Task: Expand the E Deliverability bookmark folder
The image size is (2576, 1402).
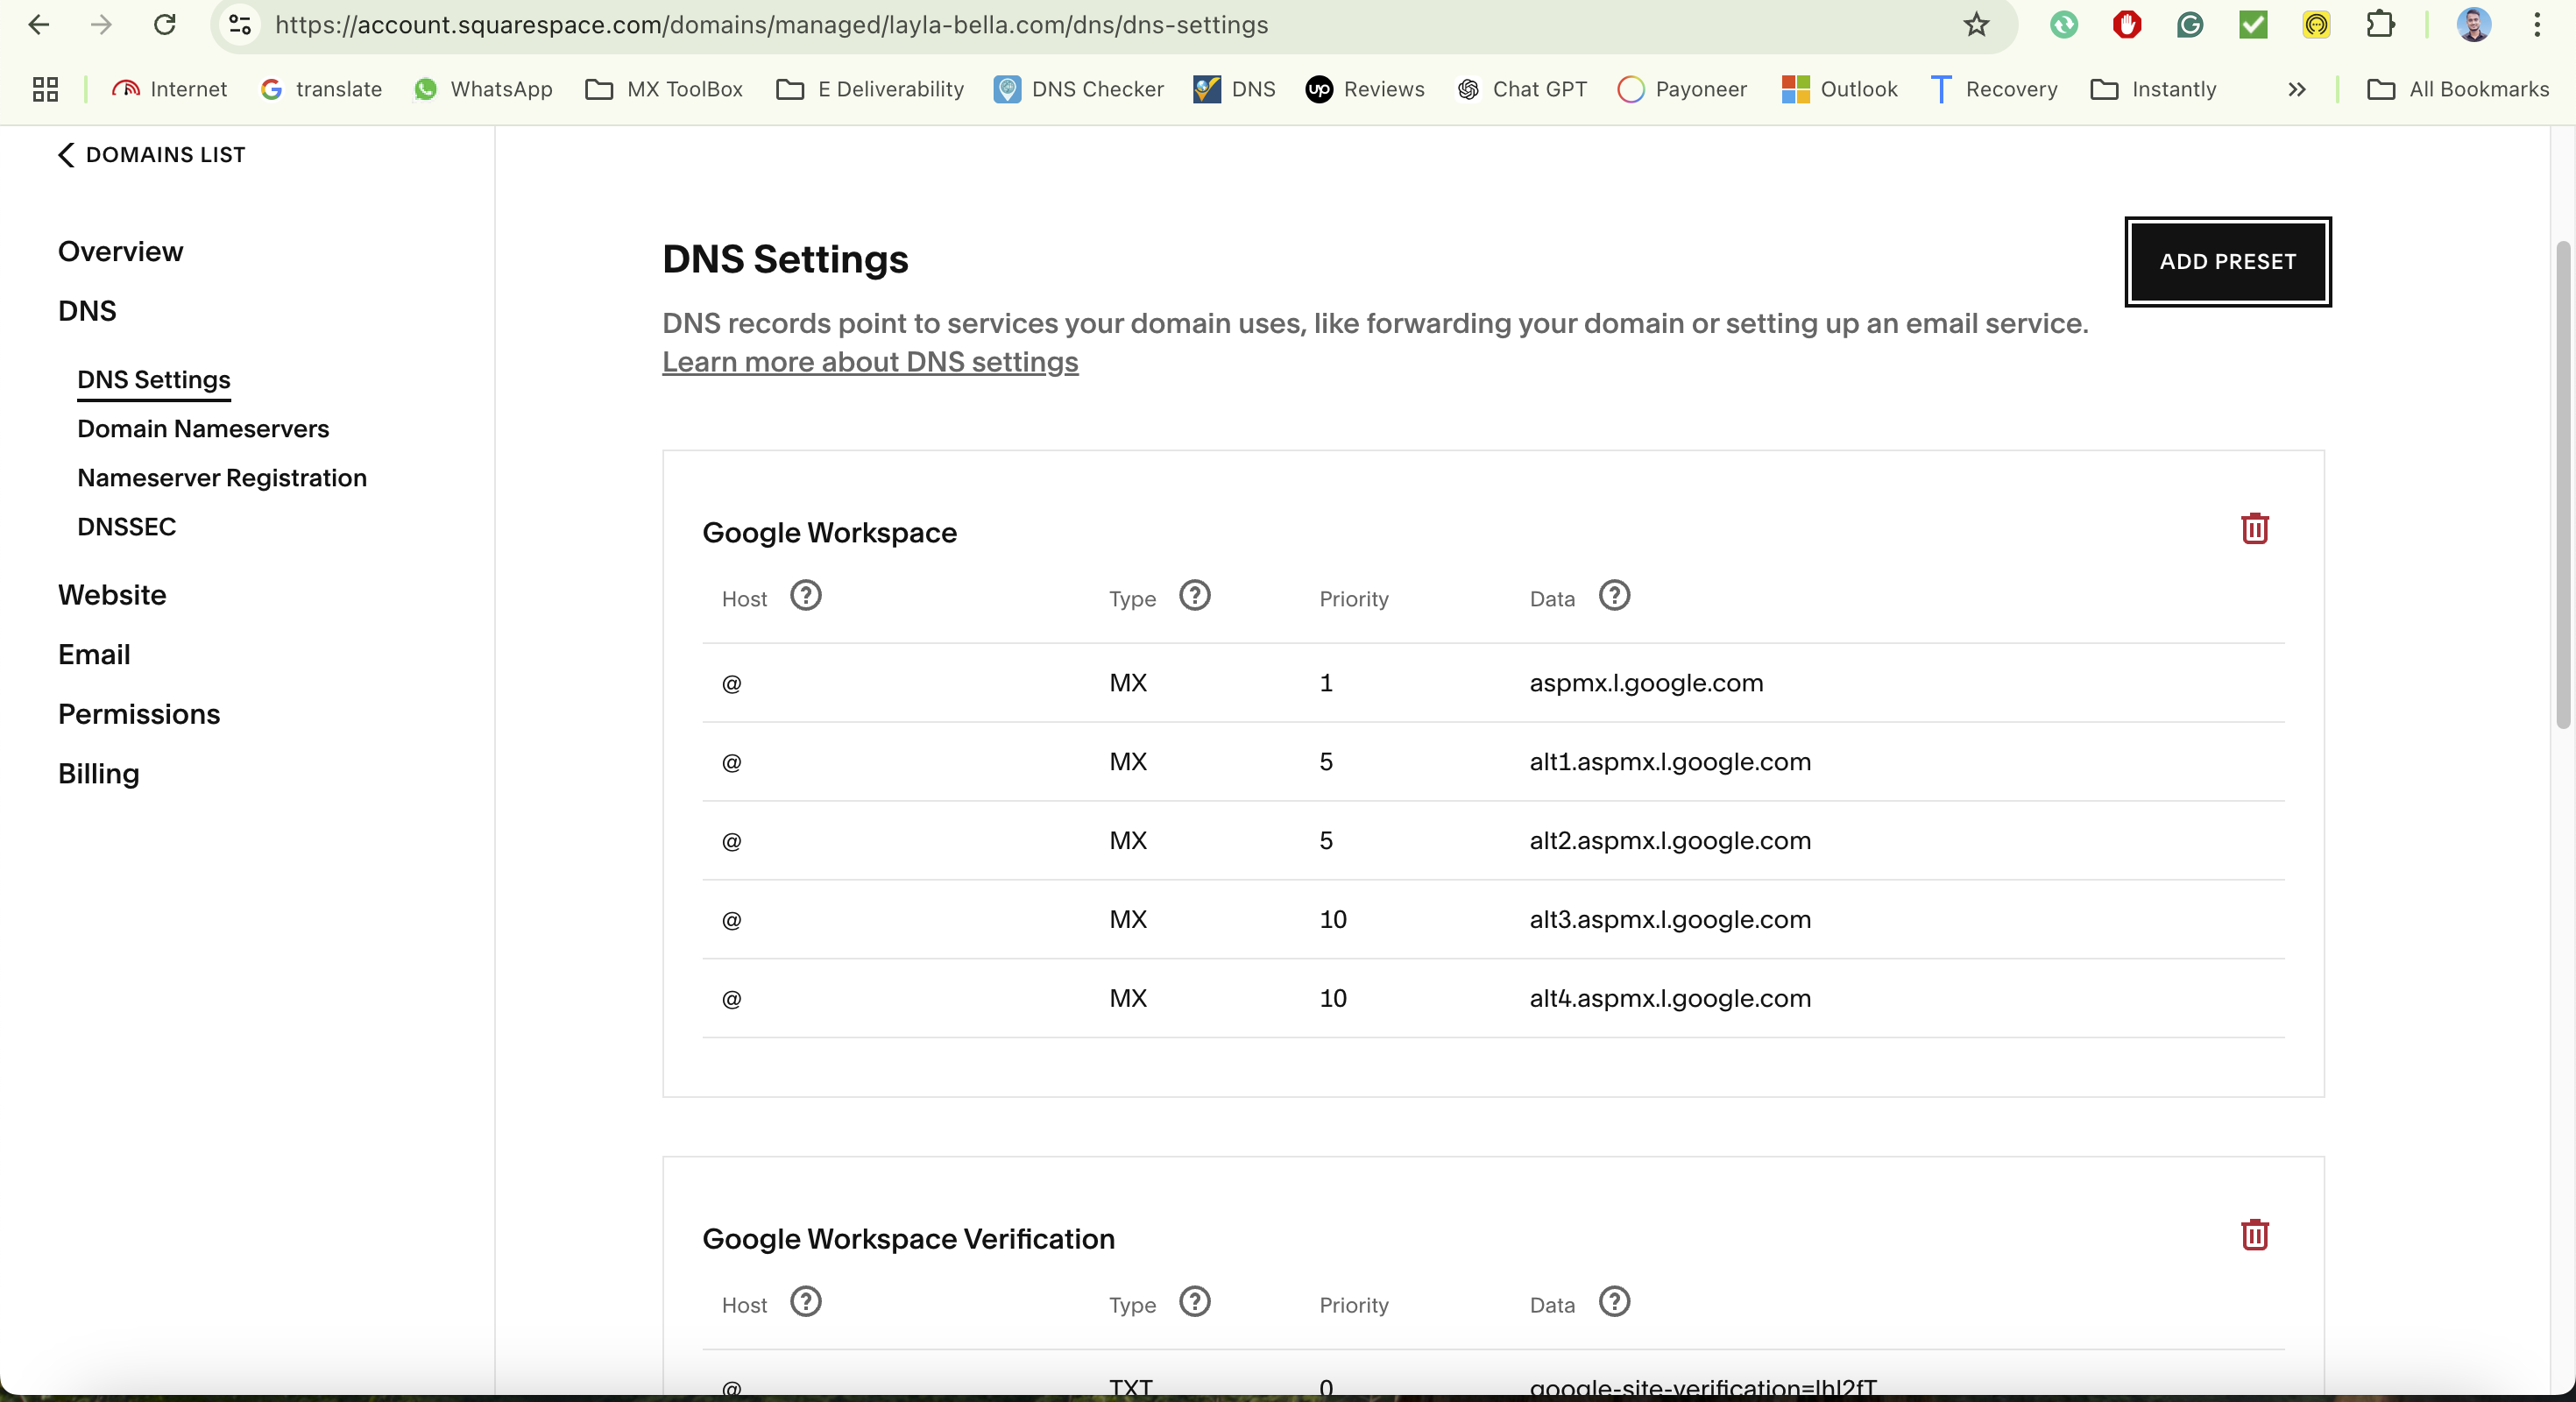Action: pyautogui.click(x=870, y=89)
